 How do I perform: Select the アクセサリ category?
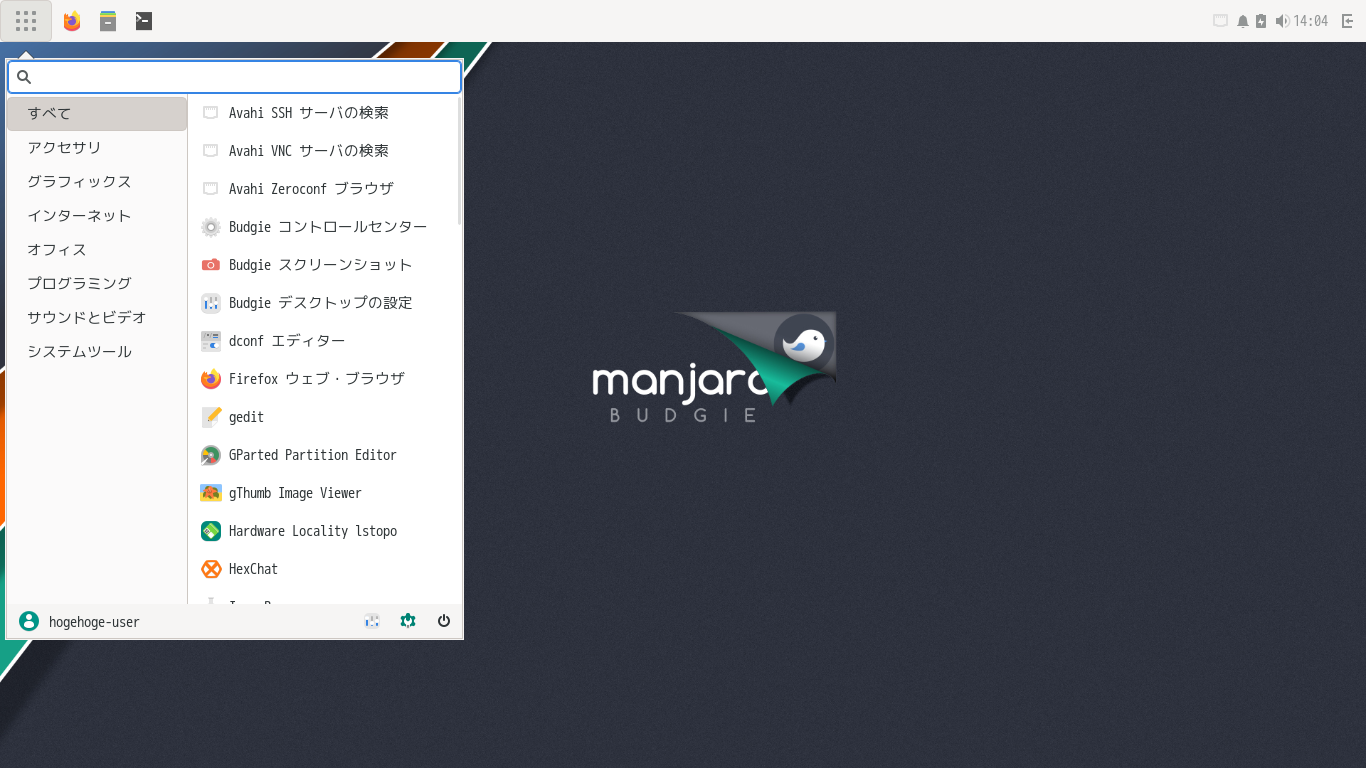coord(97,148)
